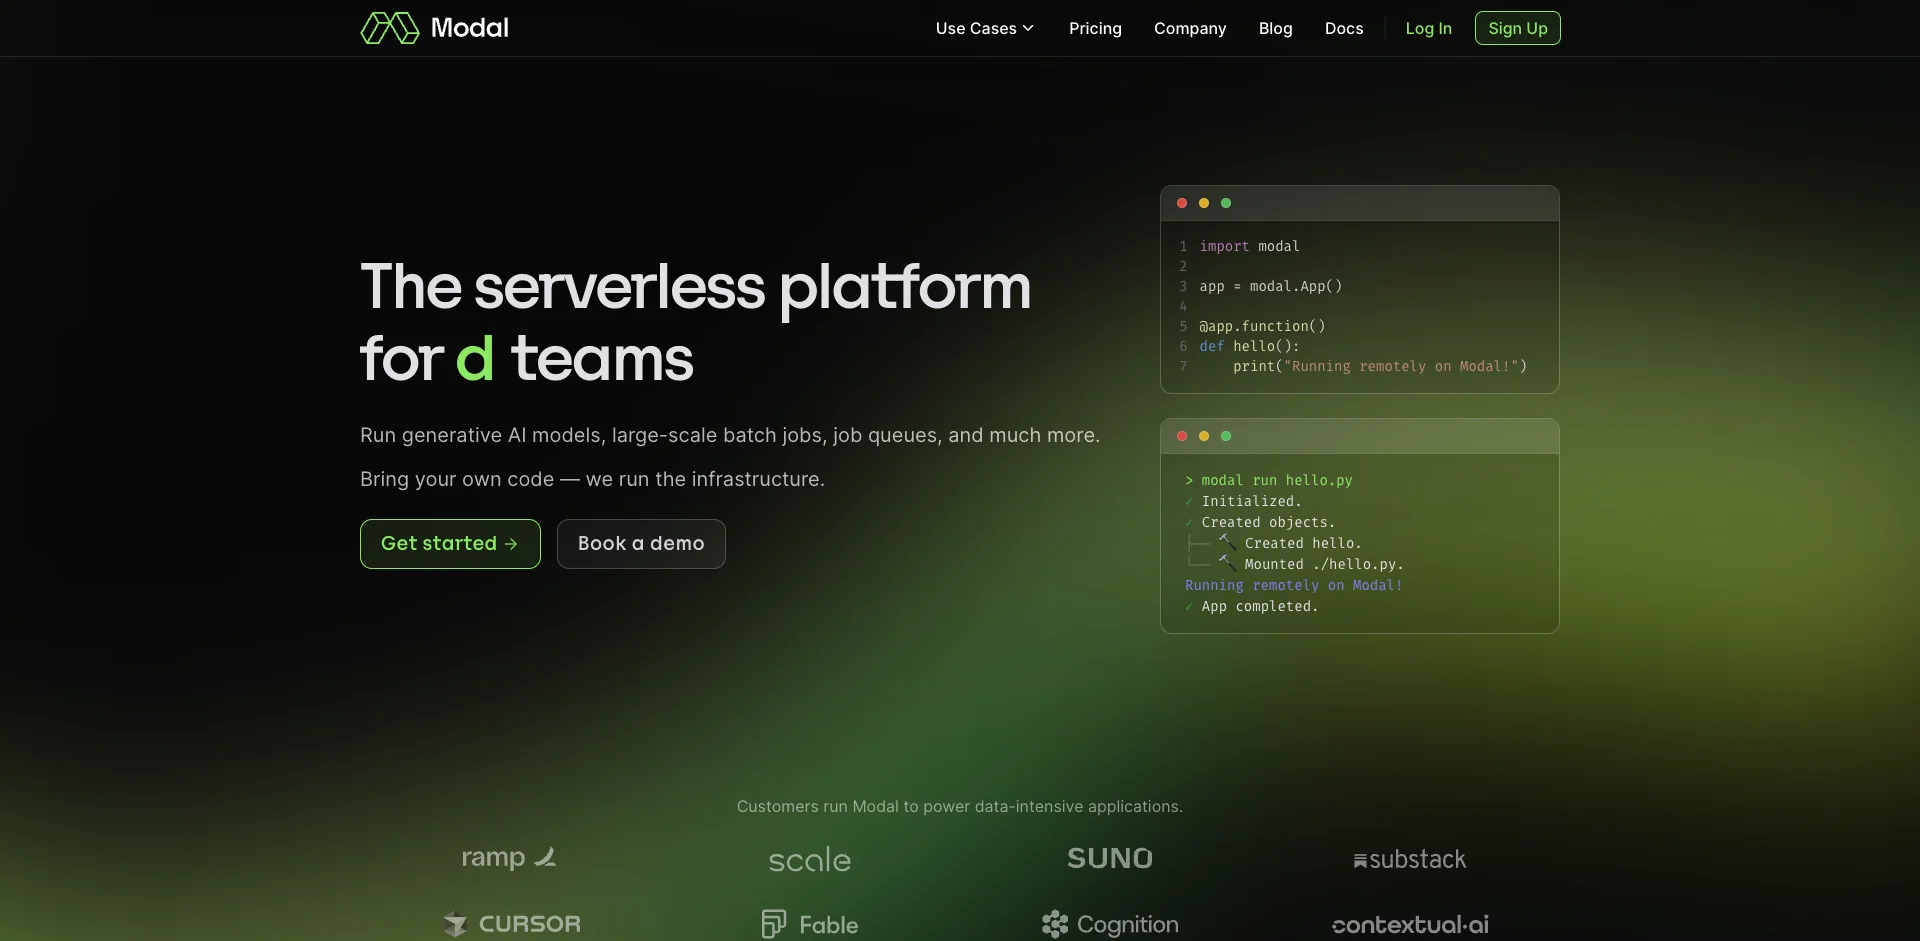
Task: Click 'The serverless platform' headline
Action: coord(695,287)
